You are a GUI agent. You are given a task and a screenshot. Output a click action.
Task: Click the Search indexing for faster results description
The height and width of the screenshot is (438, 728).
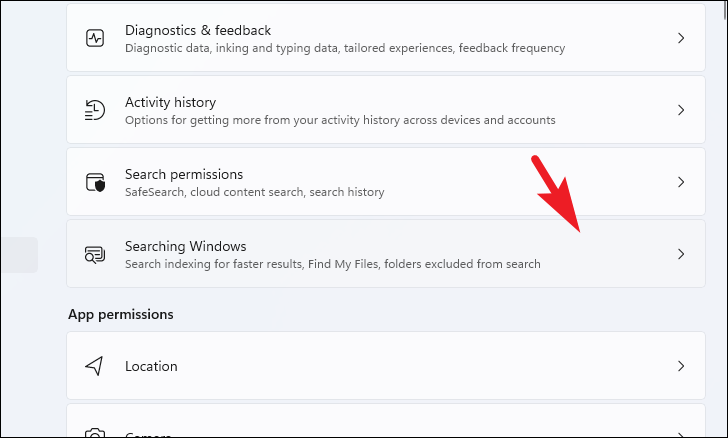(332, 264)
